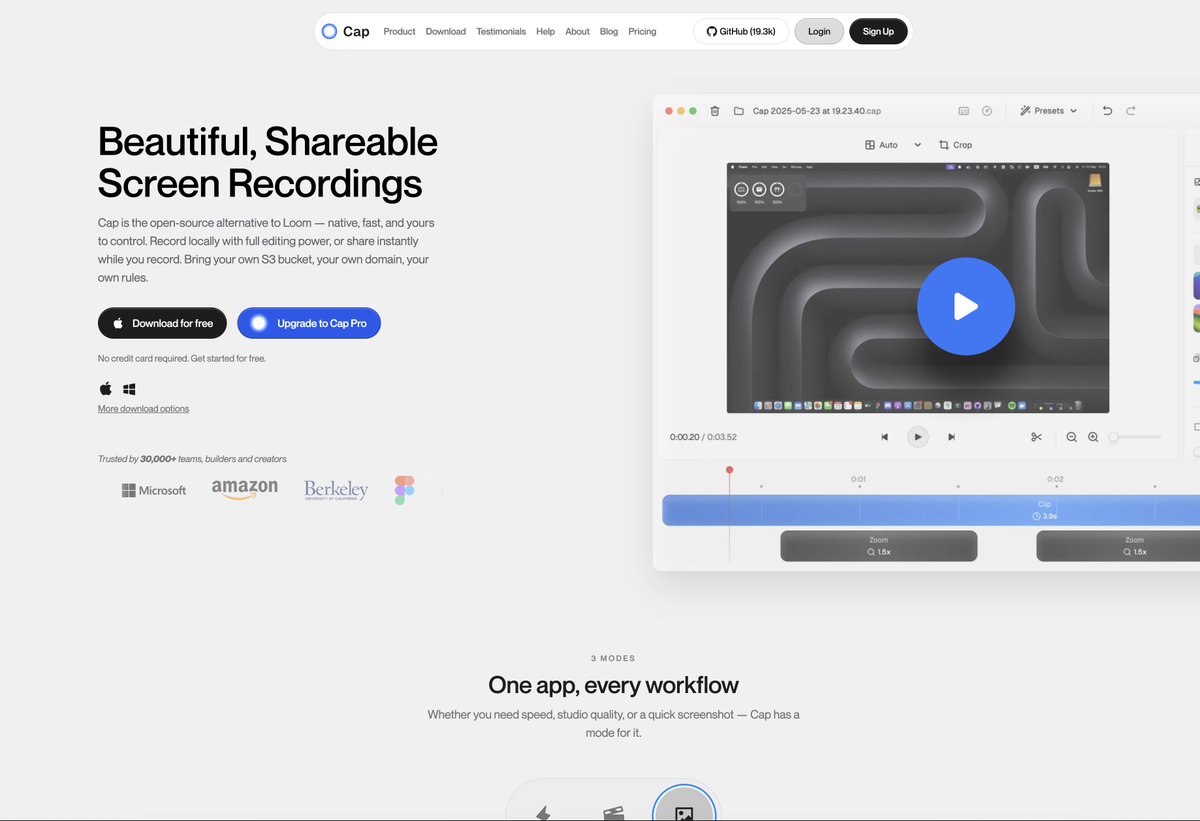This screenshot has height=821, width=1200.
Task: Click the Figma logo
Action: click(404, 490)
